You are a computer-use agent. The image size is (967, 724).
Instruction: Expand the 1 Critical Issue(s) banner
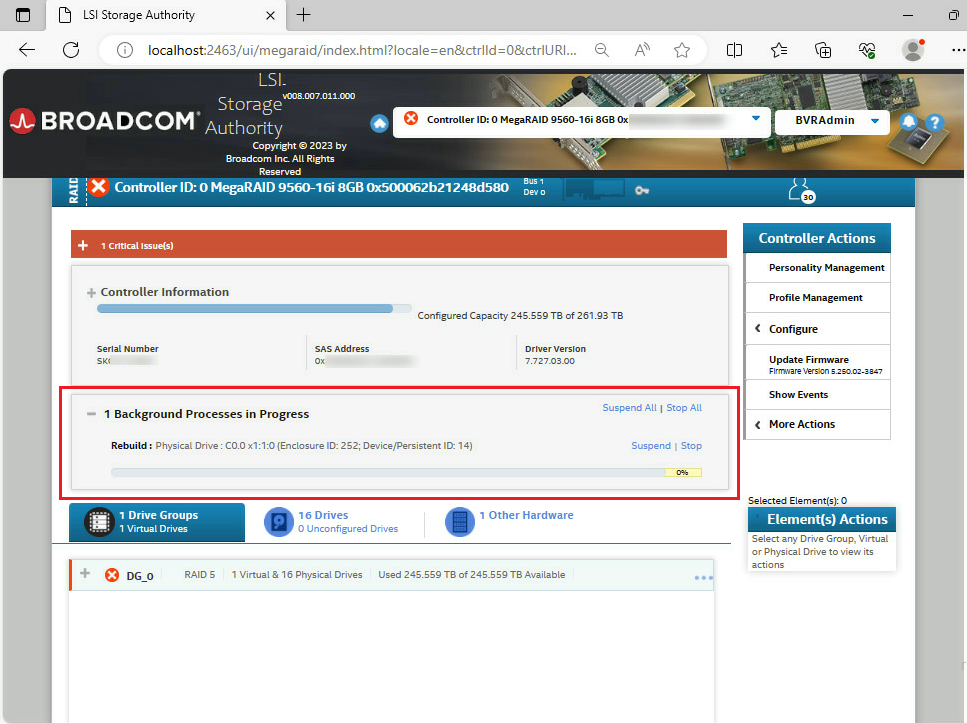(83, 246)
